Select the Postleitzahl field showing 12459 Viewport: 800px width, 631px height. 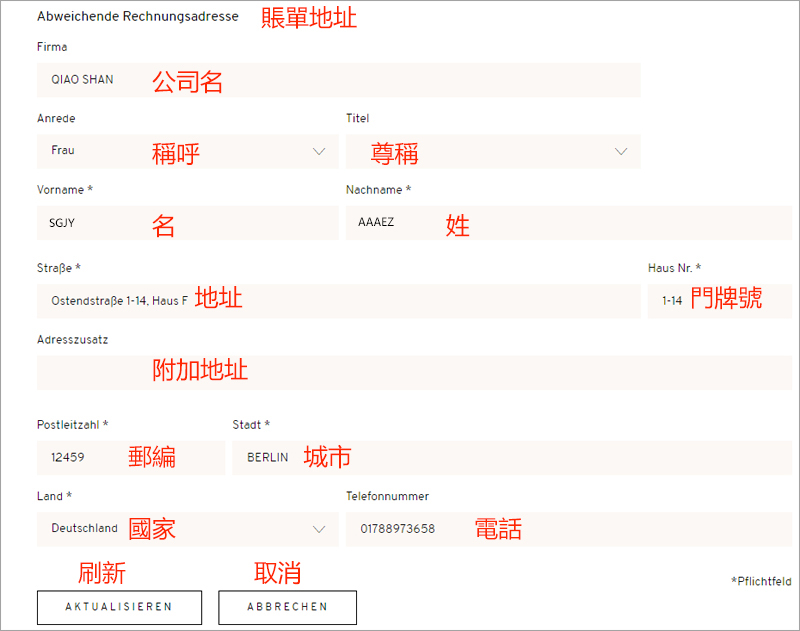coord(130,458)
